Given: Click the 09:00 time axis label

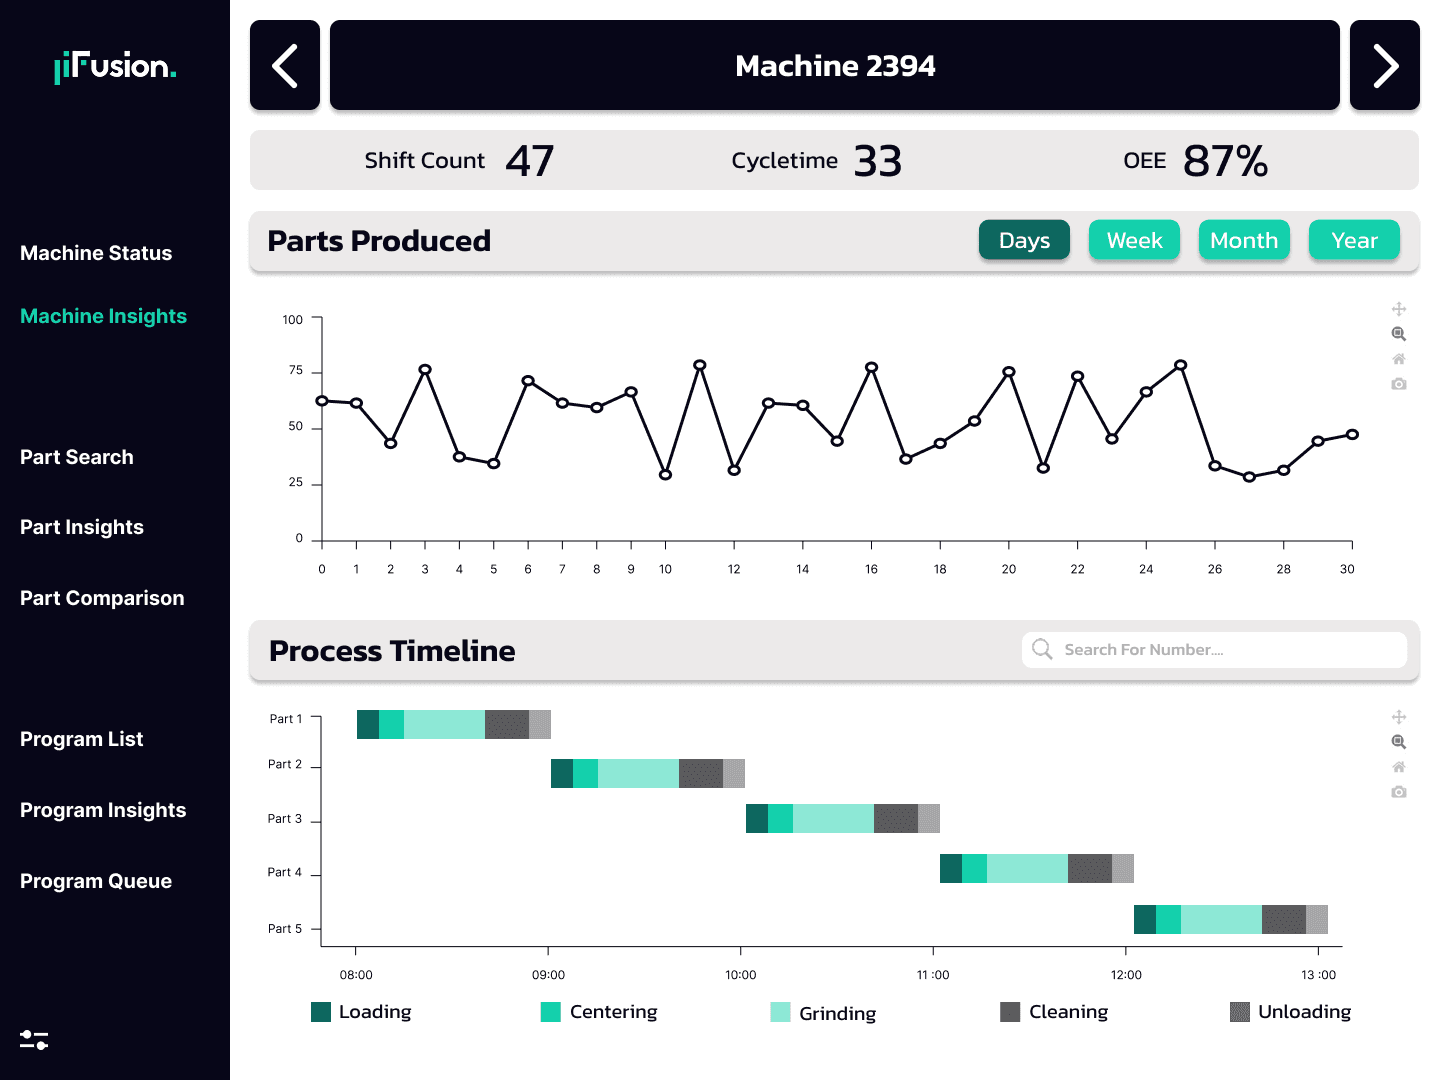Looking at the screenshot, I should tap(548, 975).
